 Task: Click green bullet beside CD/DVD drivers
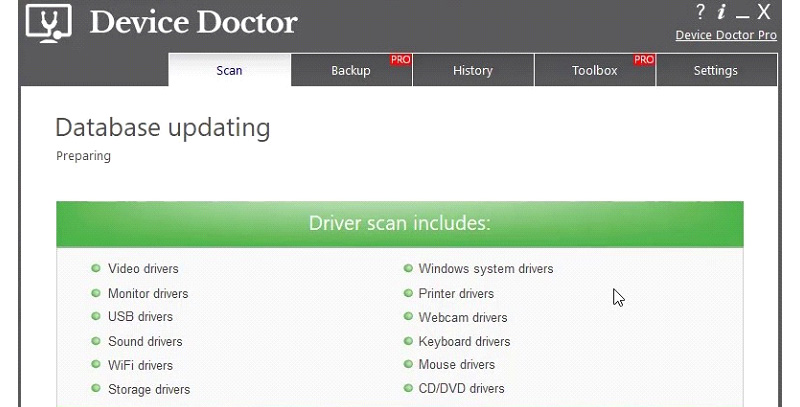[408, 388]
